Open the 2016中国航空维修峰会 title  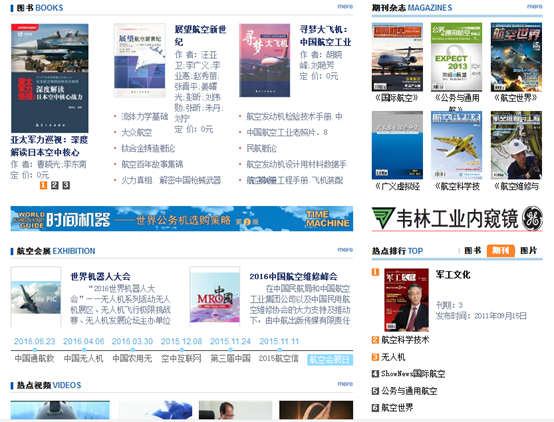pyautogui.click(x=293, y=276)
